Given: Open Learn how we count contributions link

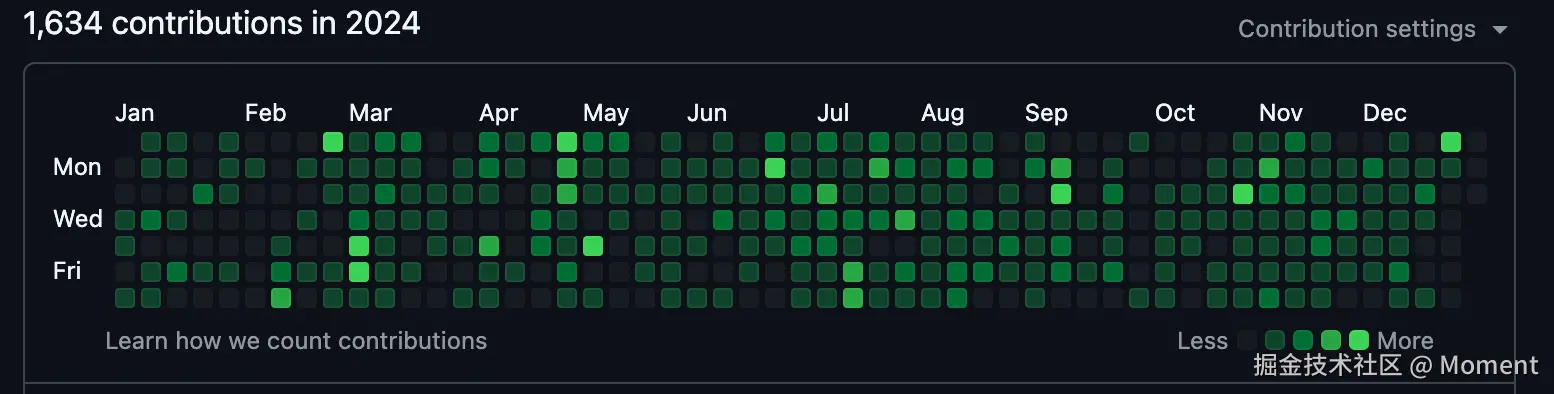Looking at the screenshot, I should 296,341.
